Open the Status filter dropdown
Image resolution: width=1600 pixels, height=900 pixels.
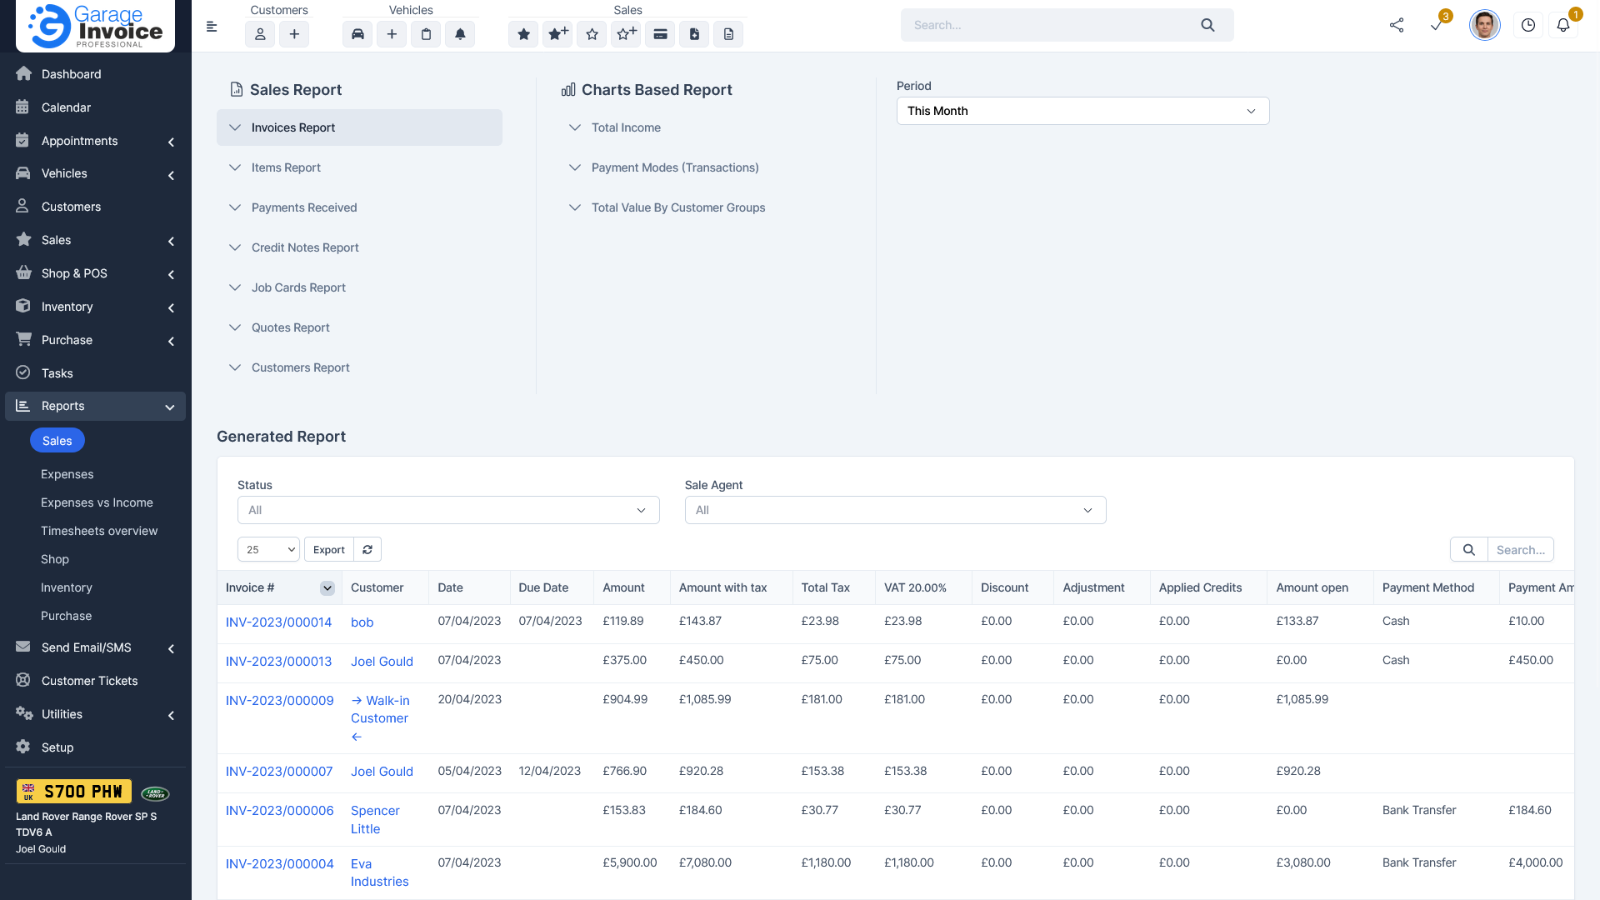click(448, 510)
